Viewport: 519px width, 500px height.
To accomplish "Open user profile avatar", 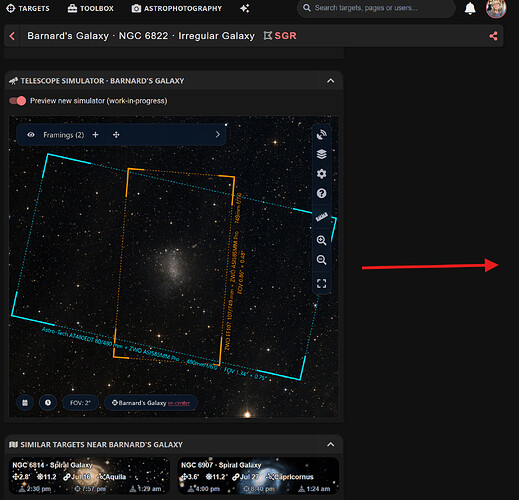I will click(496, 8).
